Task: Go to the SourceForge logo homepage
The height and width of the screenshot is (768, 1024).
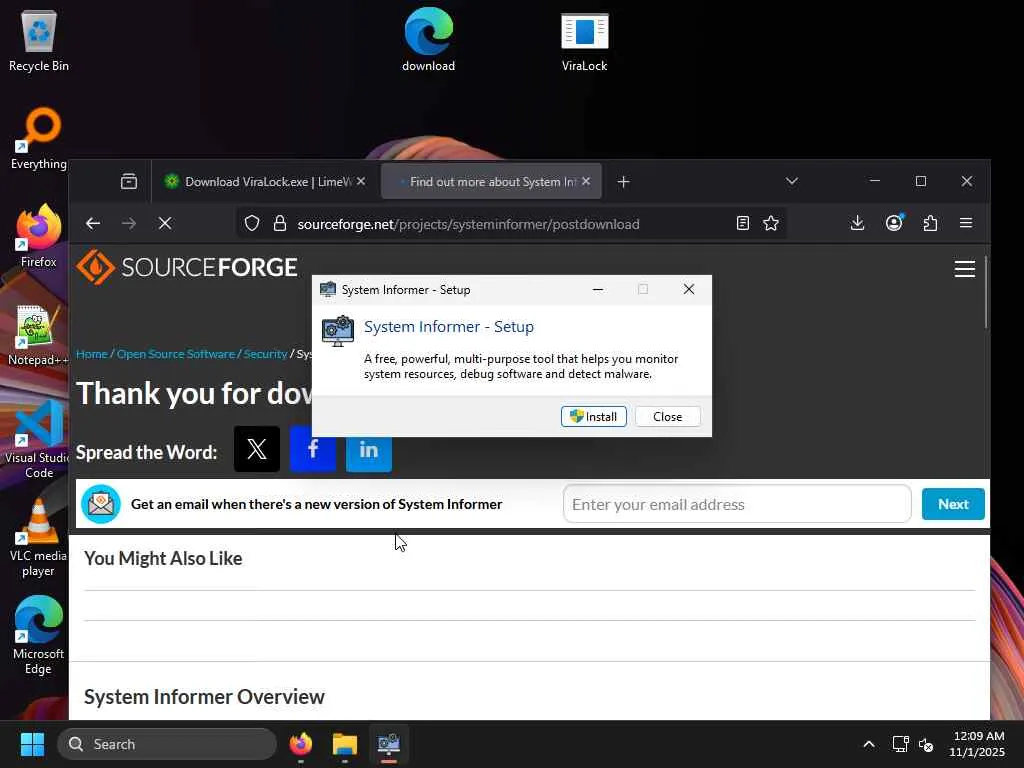Action: coord(187,267)
